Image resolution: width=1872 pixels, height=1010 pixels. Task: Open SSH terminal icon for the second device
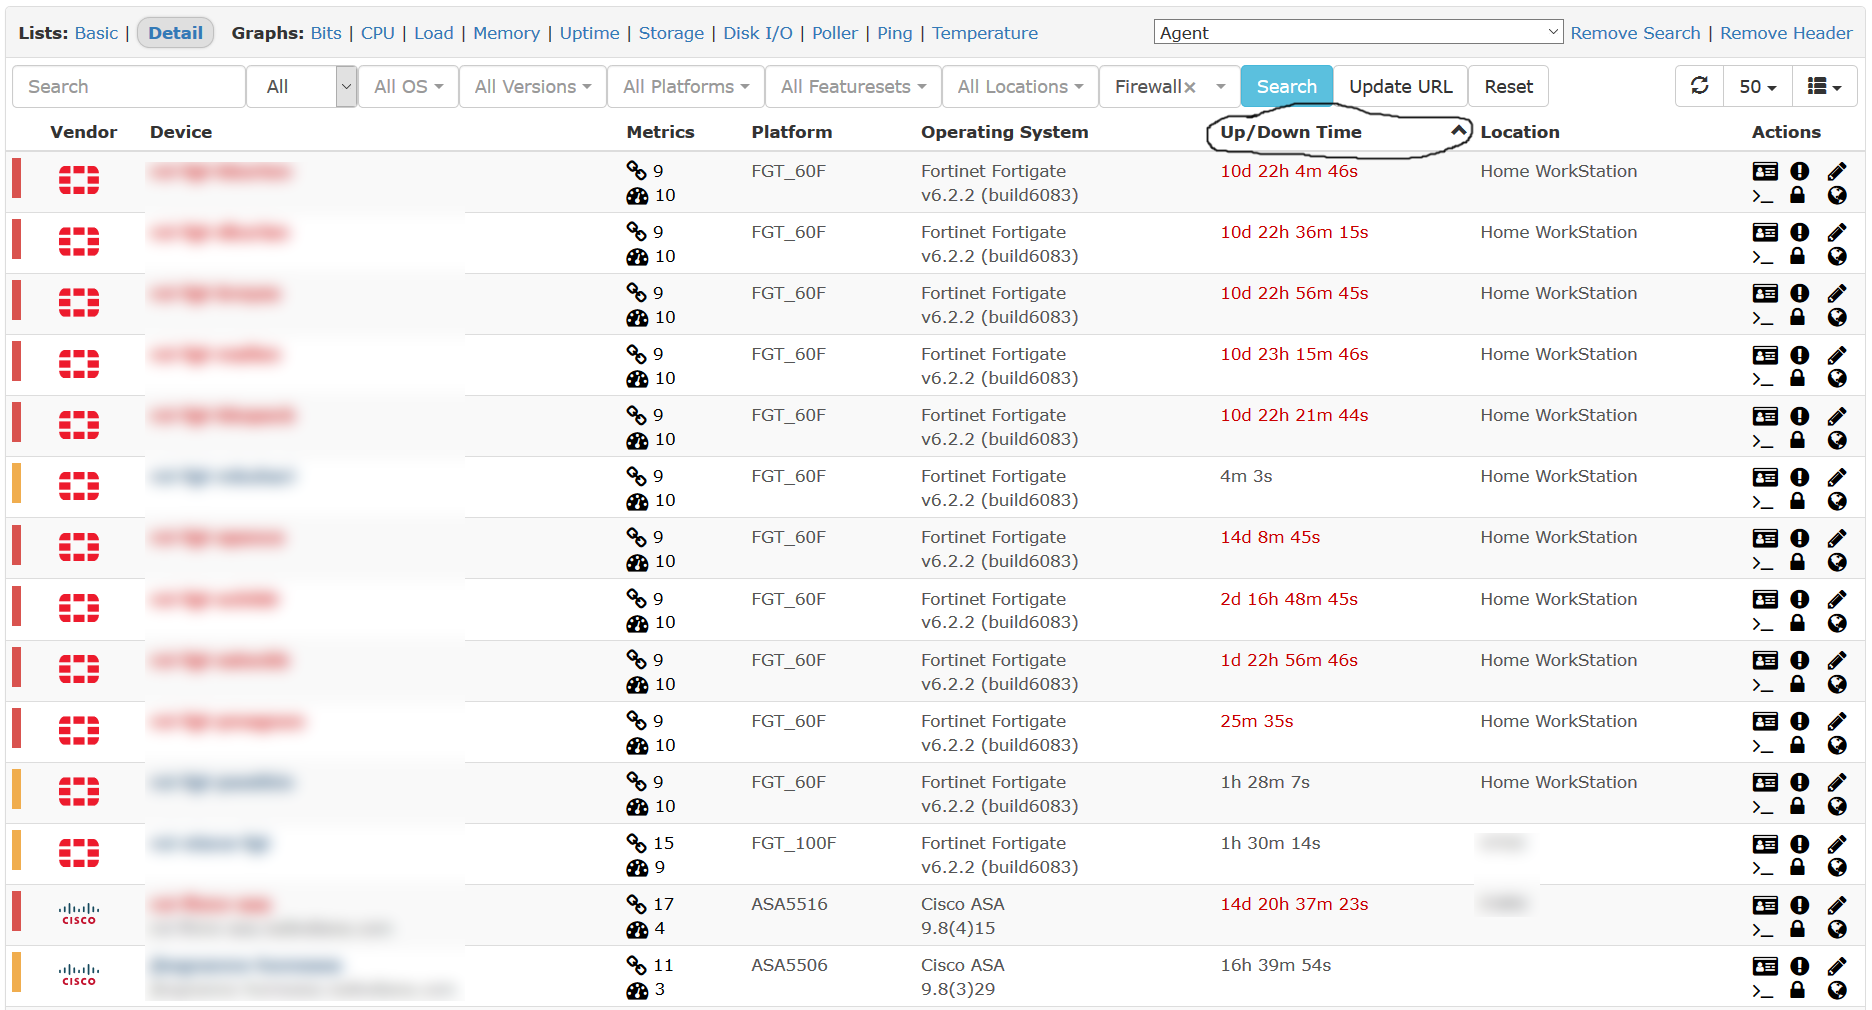coord(1763,257)
